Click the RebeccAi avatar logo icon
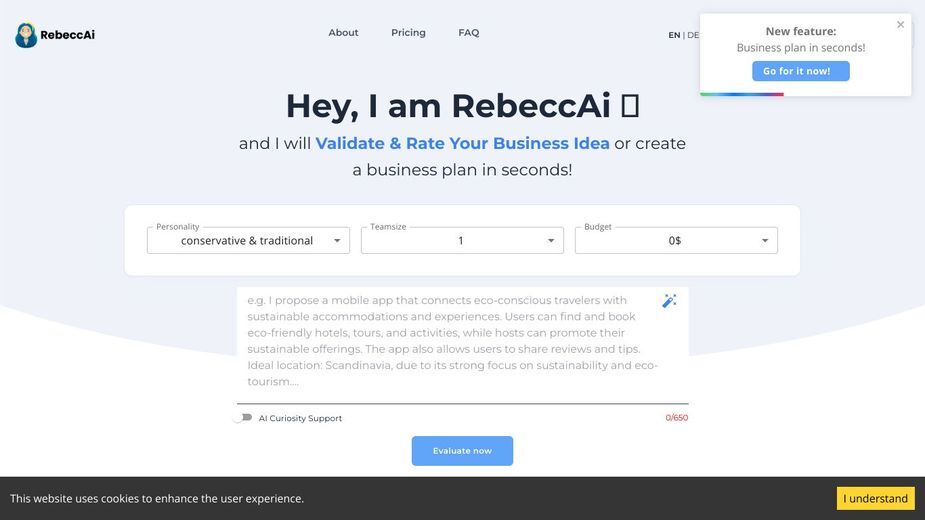 tap(26, 35)
